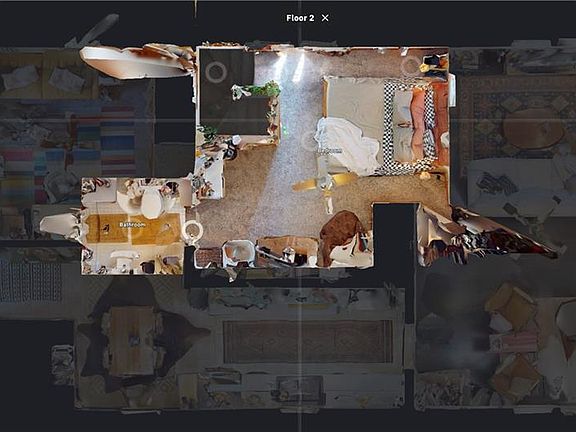Click the Floor 2 title label
The image size is (576, 432).
[x=300, y=18]
